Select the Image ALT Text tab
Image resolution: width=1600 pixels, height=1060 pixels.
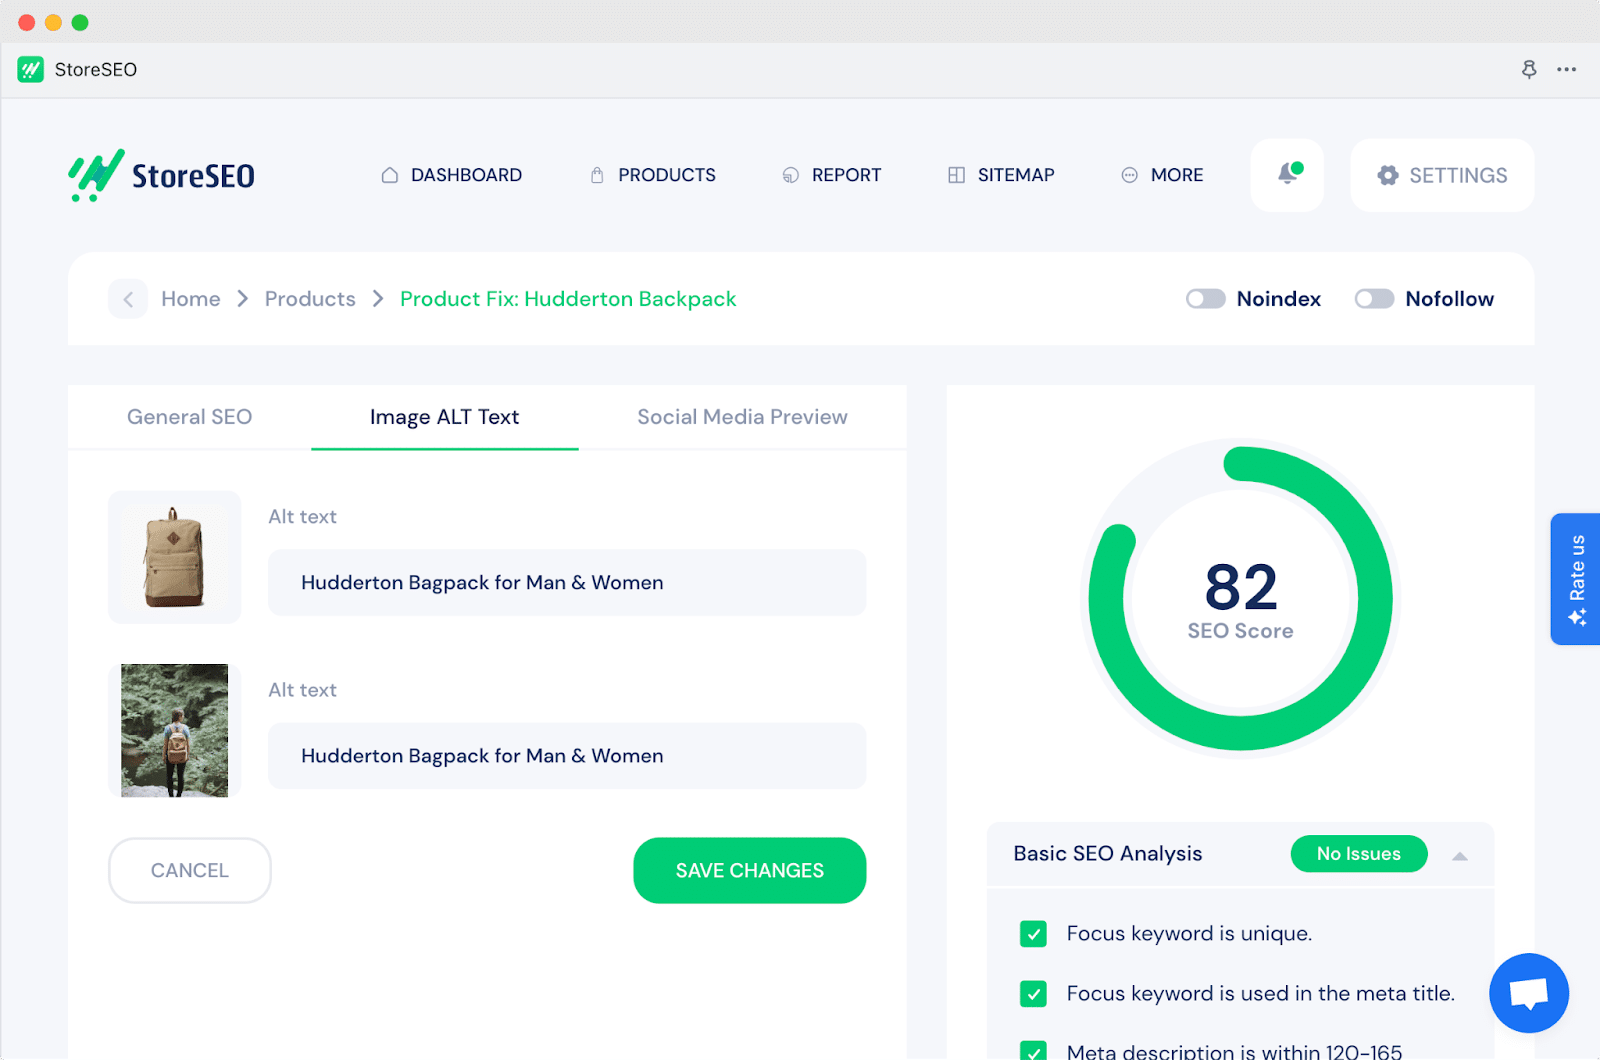coord(444,417)
